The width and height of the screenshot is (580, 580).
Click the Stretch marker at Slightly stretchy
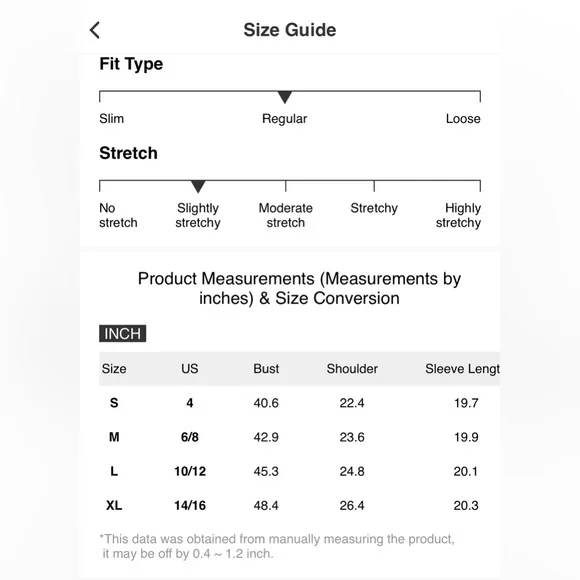click(198, 187)
